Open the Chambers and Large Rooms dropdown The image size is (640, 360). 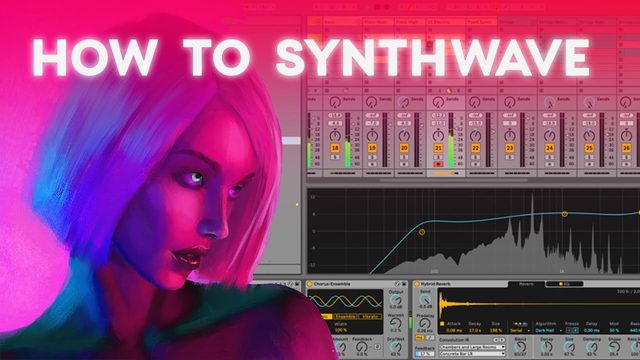coord(472,347)
